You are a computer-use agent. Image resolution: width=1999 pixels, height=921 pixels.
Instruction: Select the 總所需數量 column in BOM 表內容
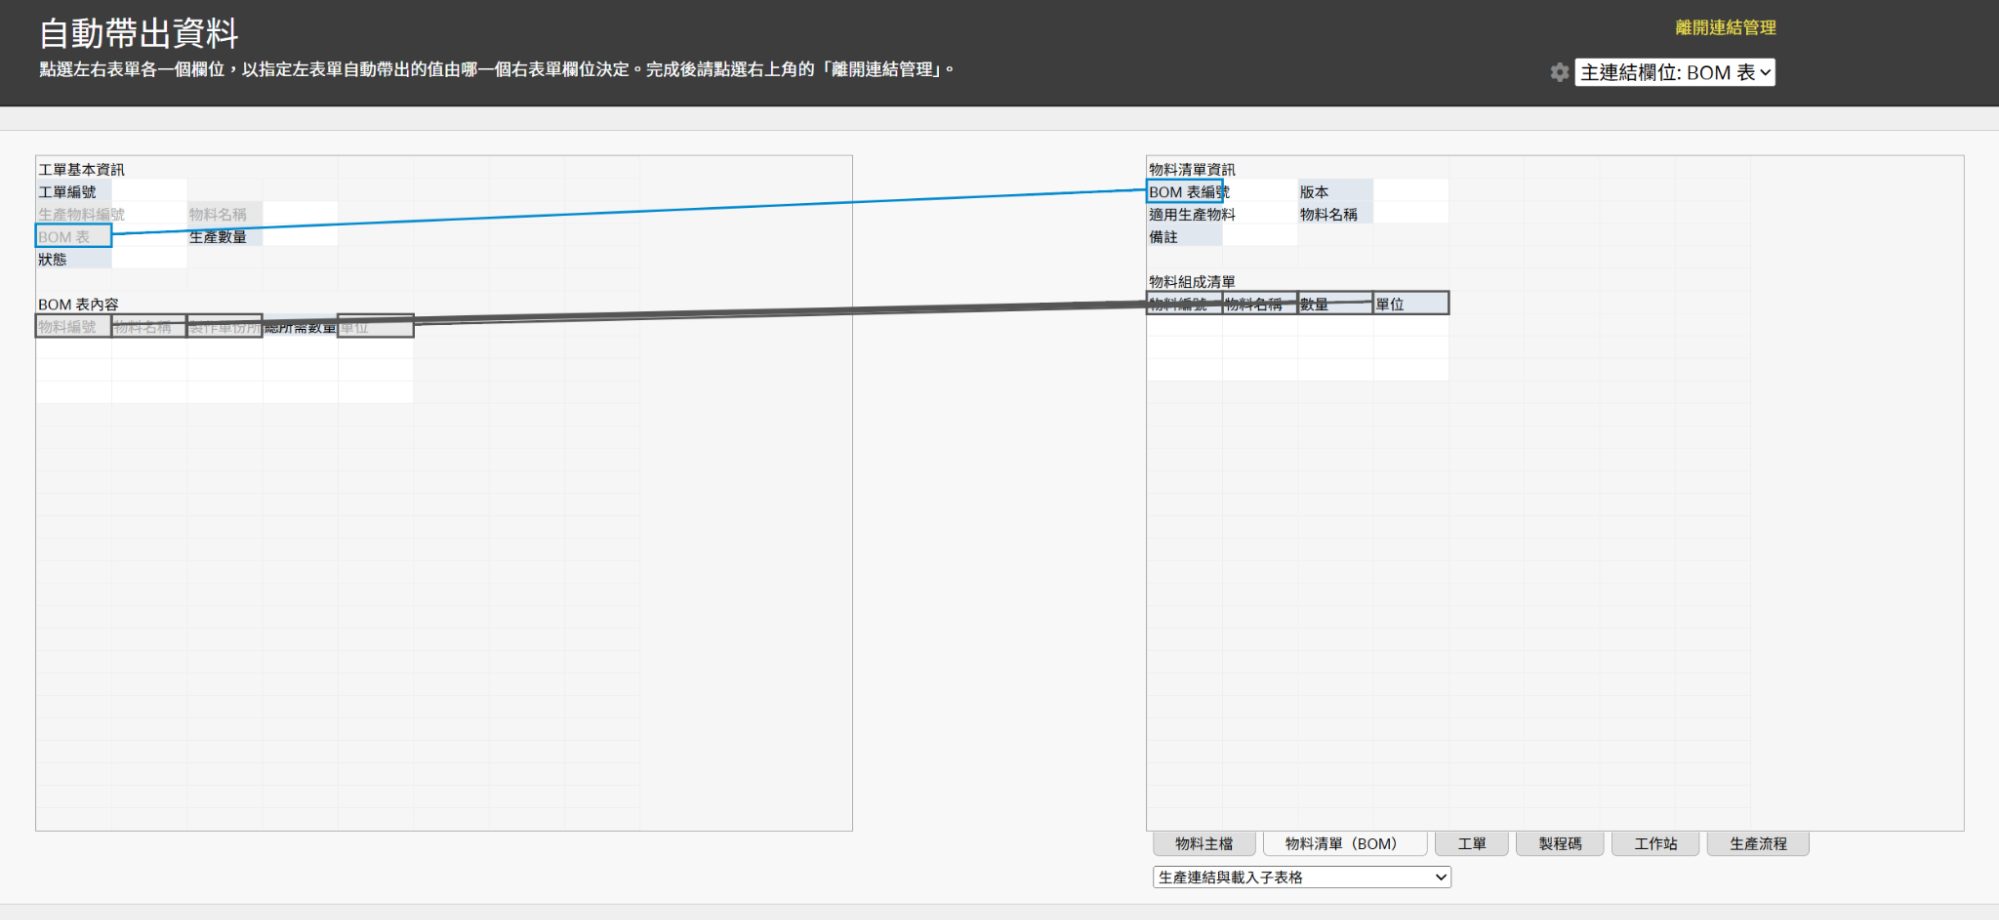[x=300, y=328]
